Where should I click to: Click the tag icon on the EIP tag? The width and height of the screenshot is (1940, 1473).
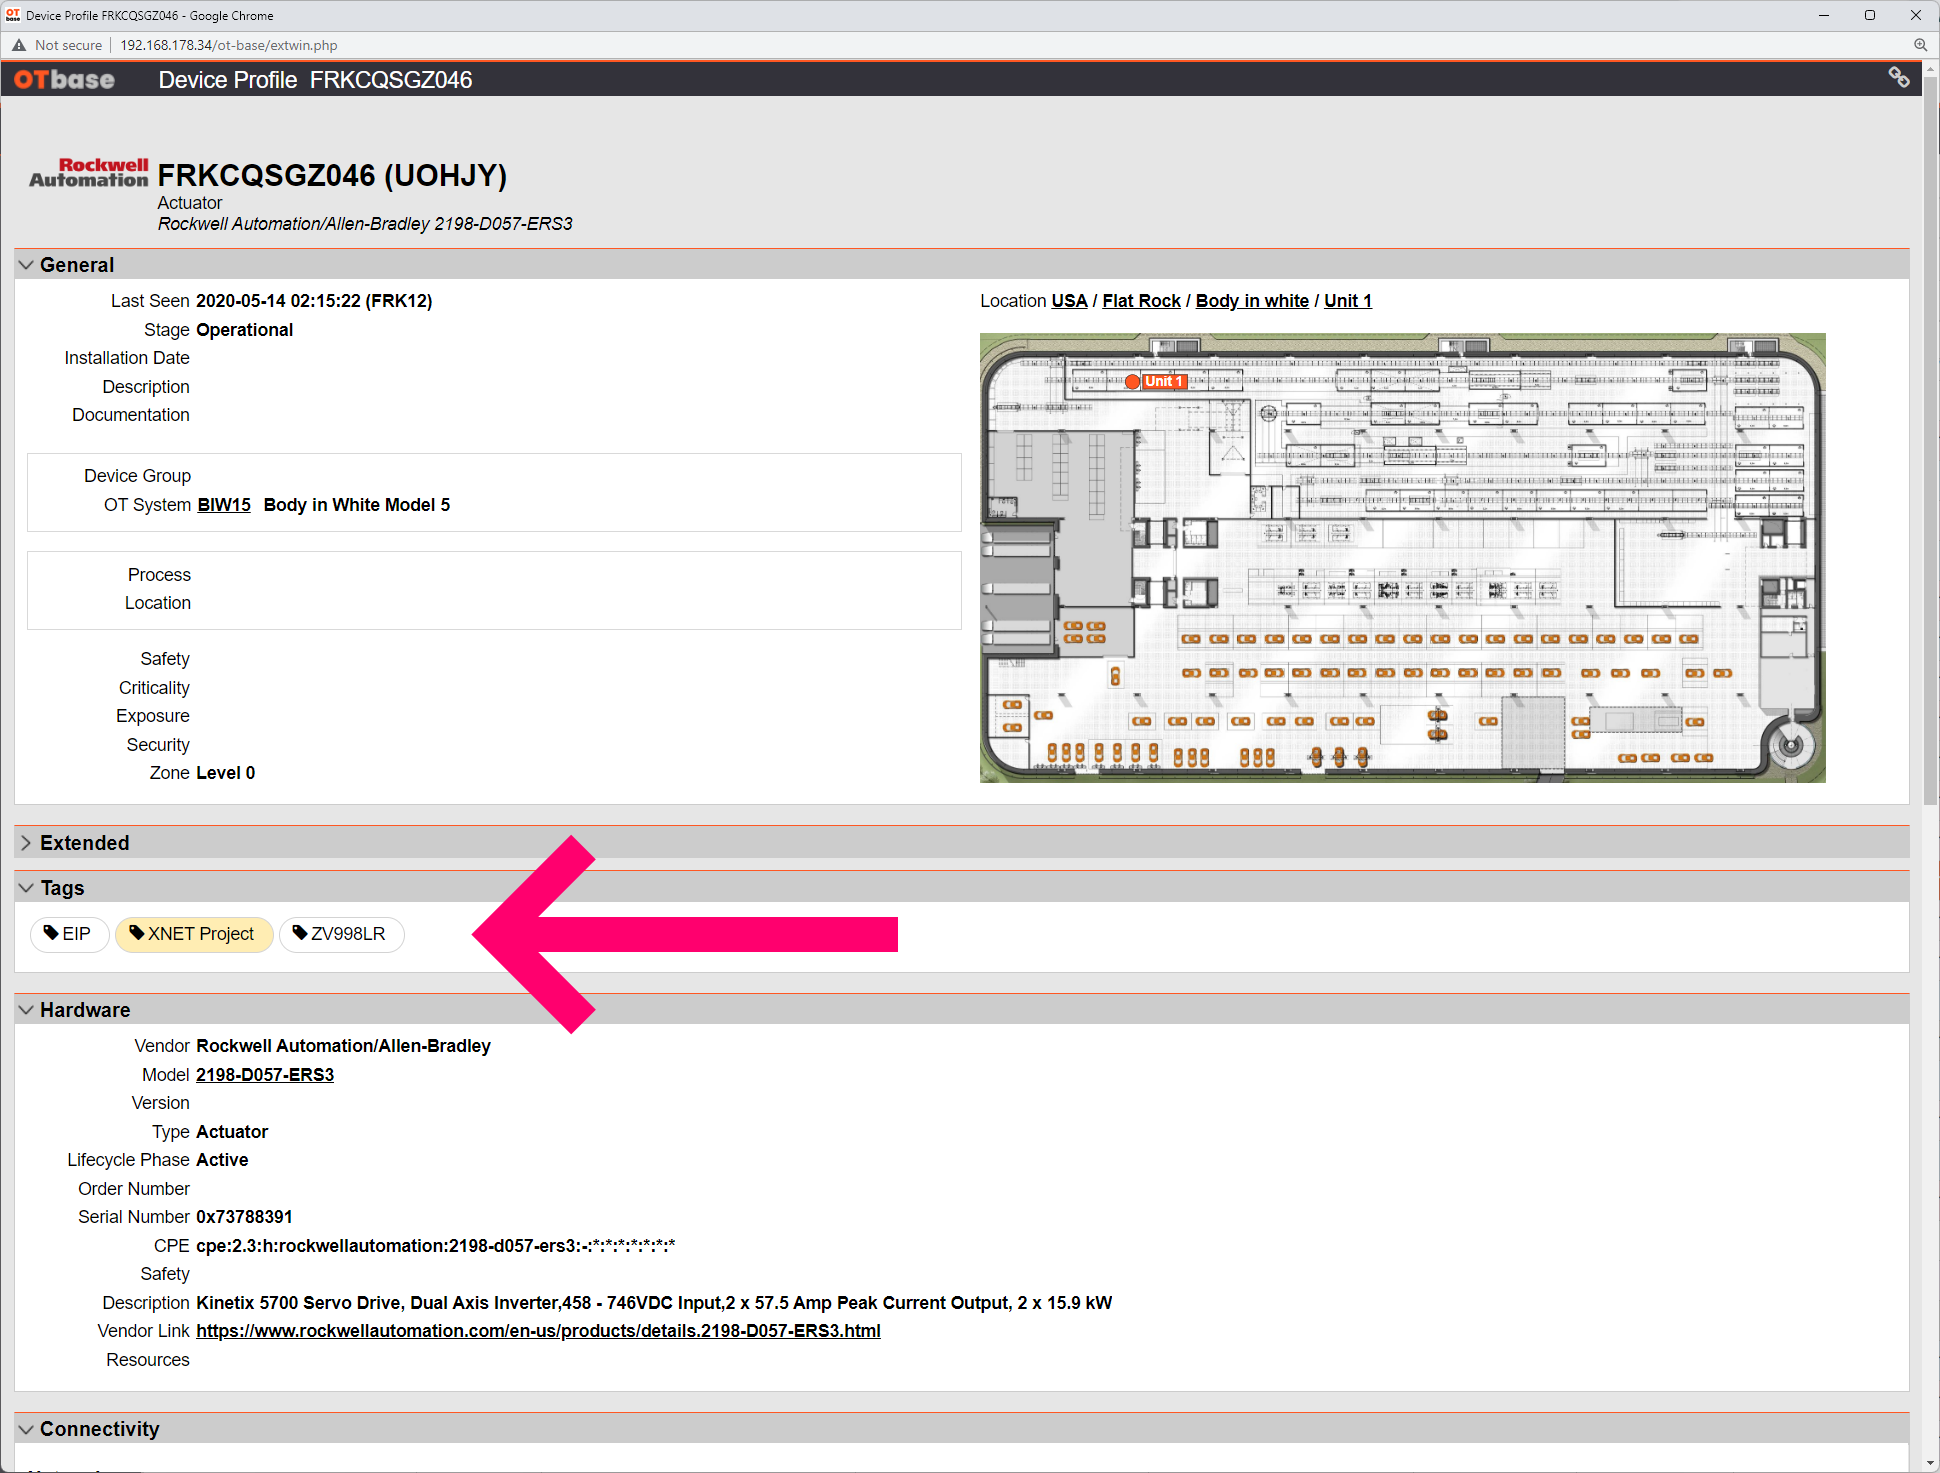tap(51, 933)
